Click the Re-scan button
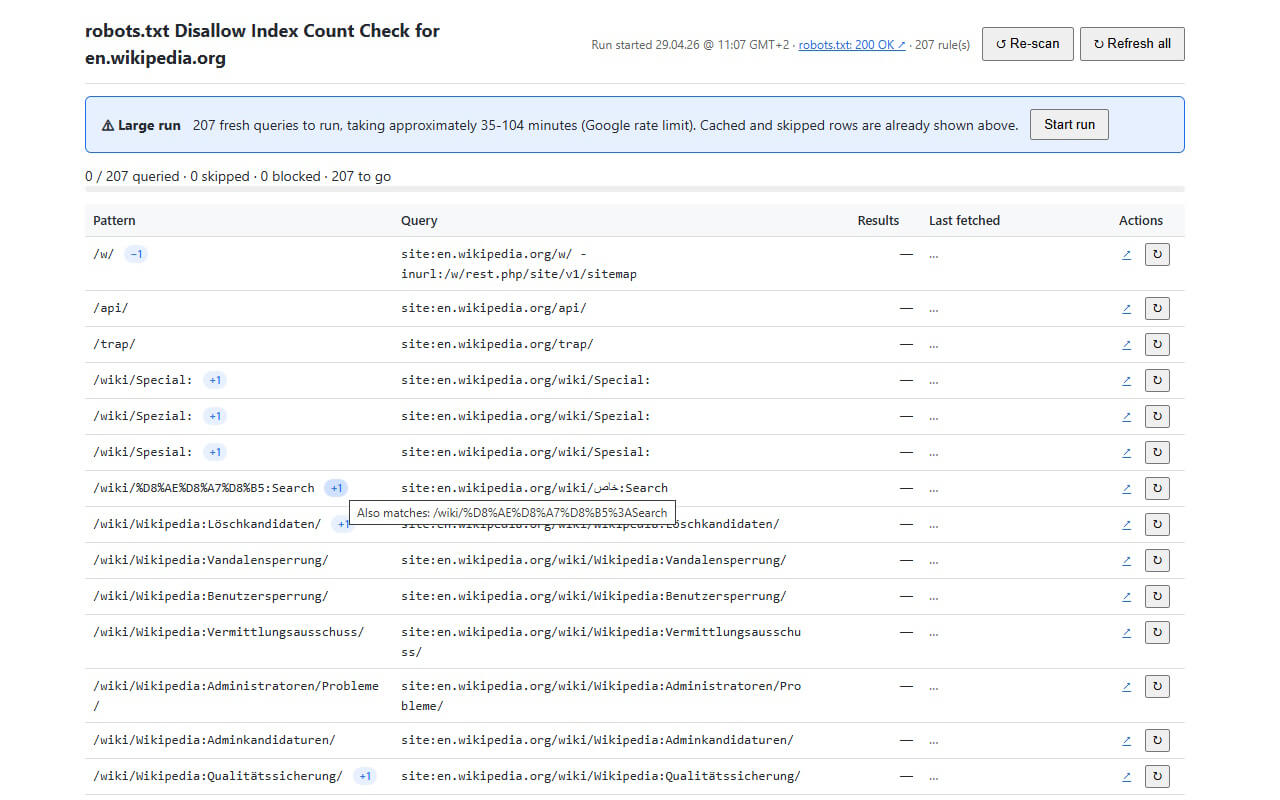Viewport: 1280px width, 800px height. coord(1028,44)
